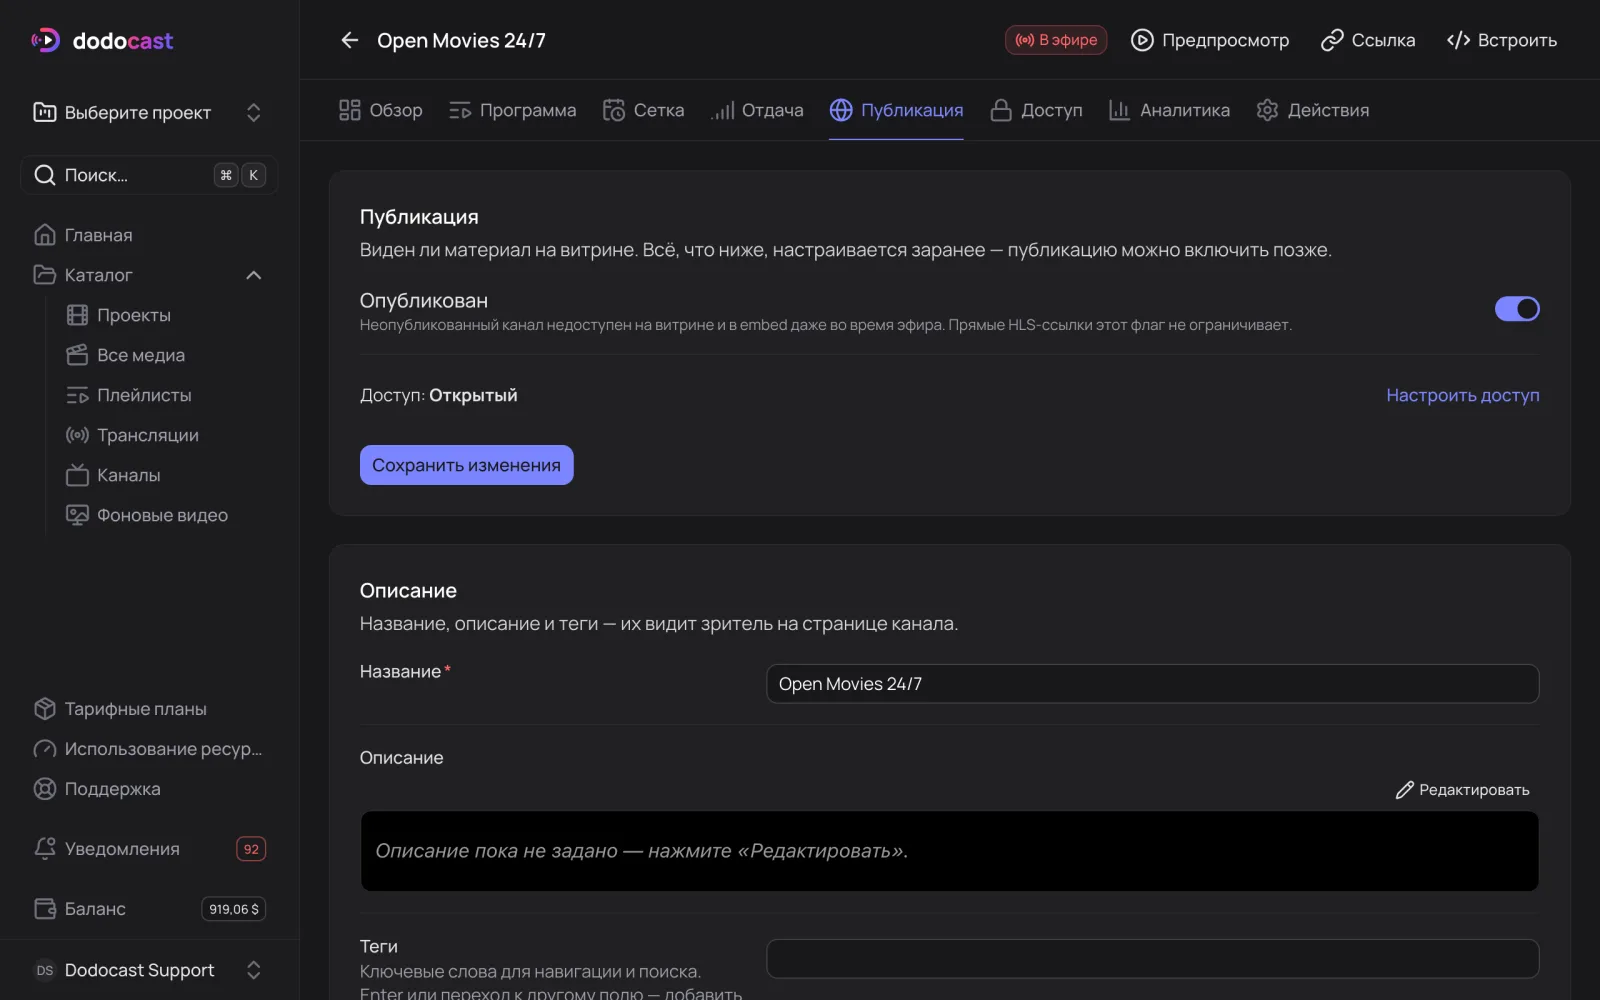Click the Встроить button
Screen dimensions: 1600x1000
[x=1502, y=40]
